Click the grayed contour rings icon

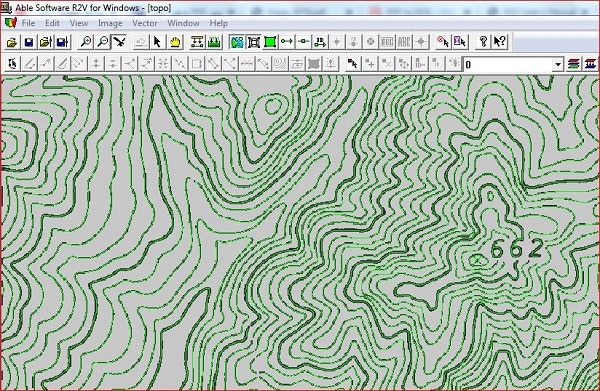pos(280,64)
